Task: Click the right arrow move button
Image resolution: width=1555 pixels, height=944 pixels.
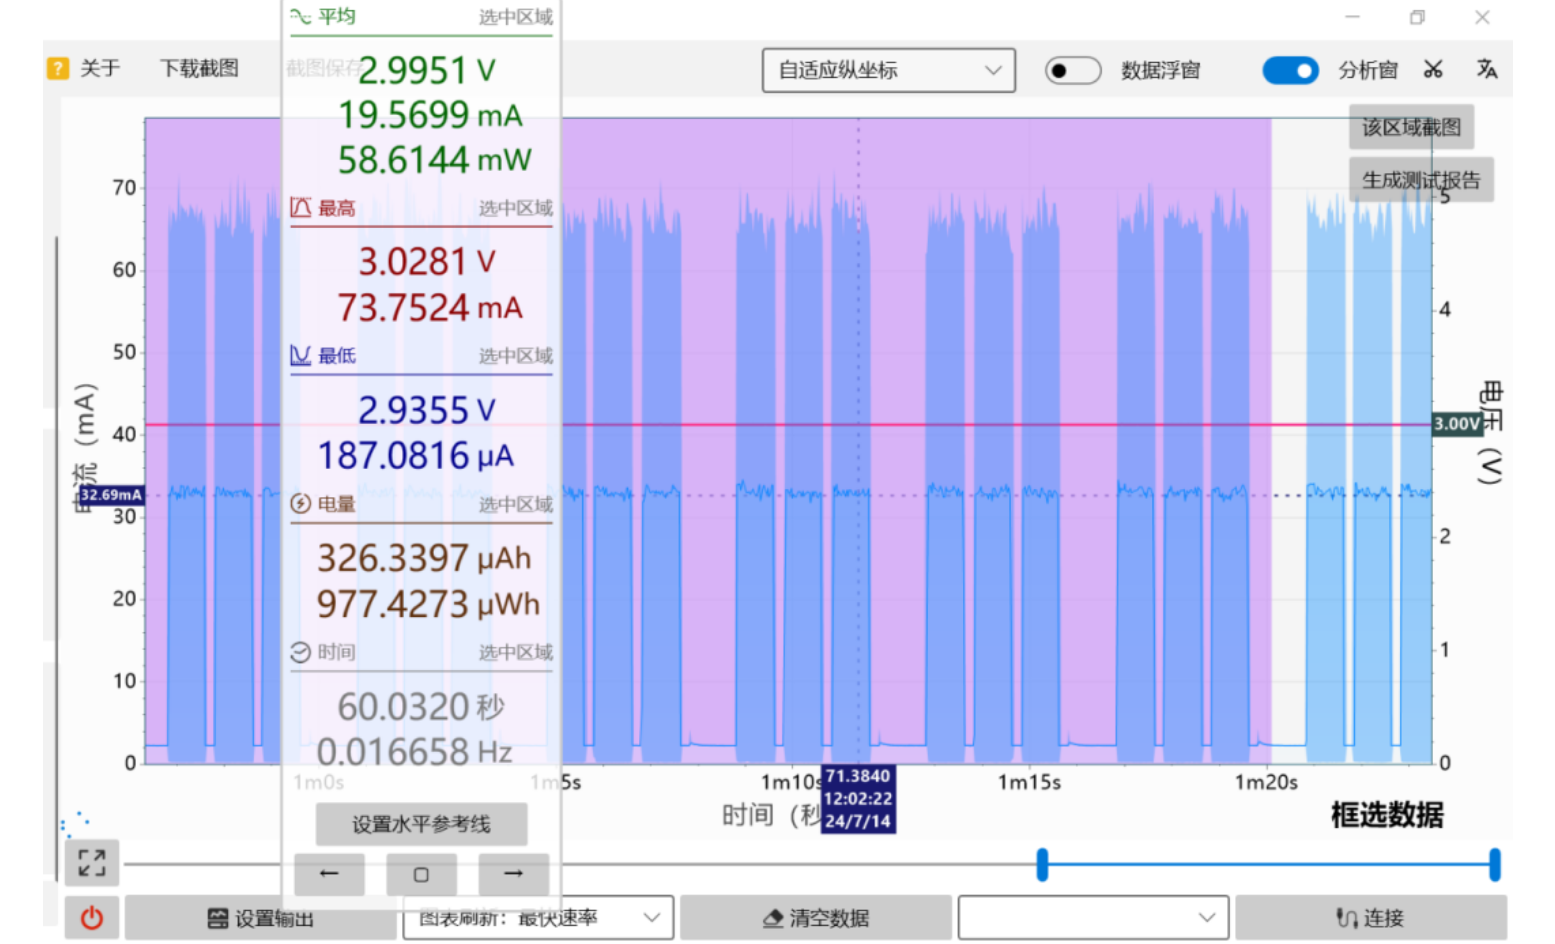Action: point(513,874)
